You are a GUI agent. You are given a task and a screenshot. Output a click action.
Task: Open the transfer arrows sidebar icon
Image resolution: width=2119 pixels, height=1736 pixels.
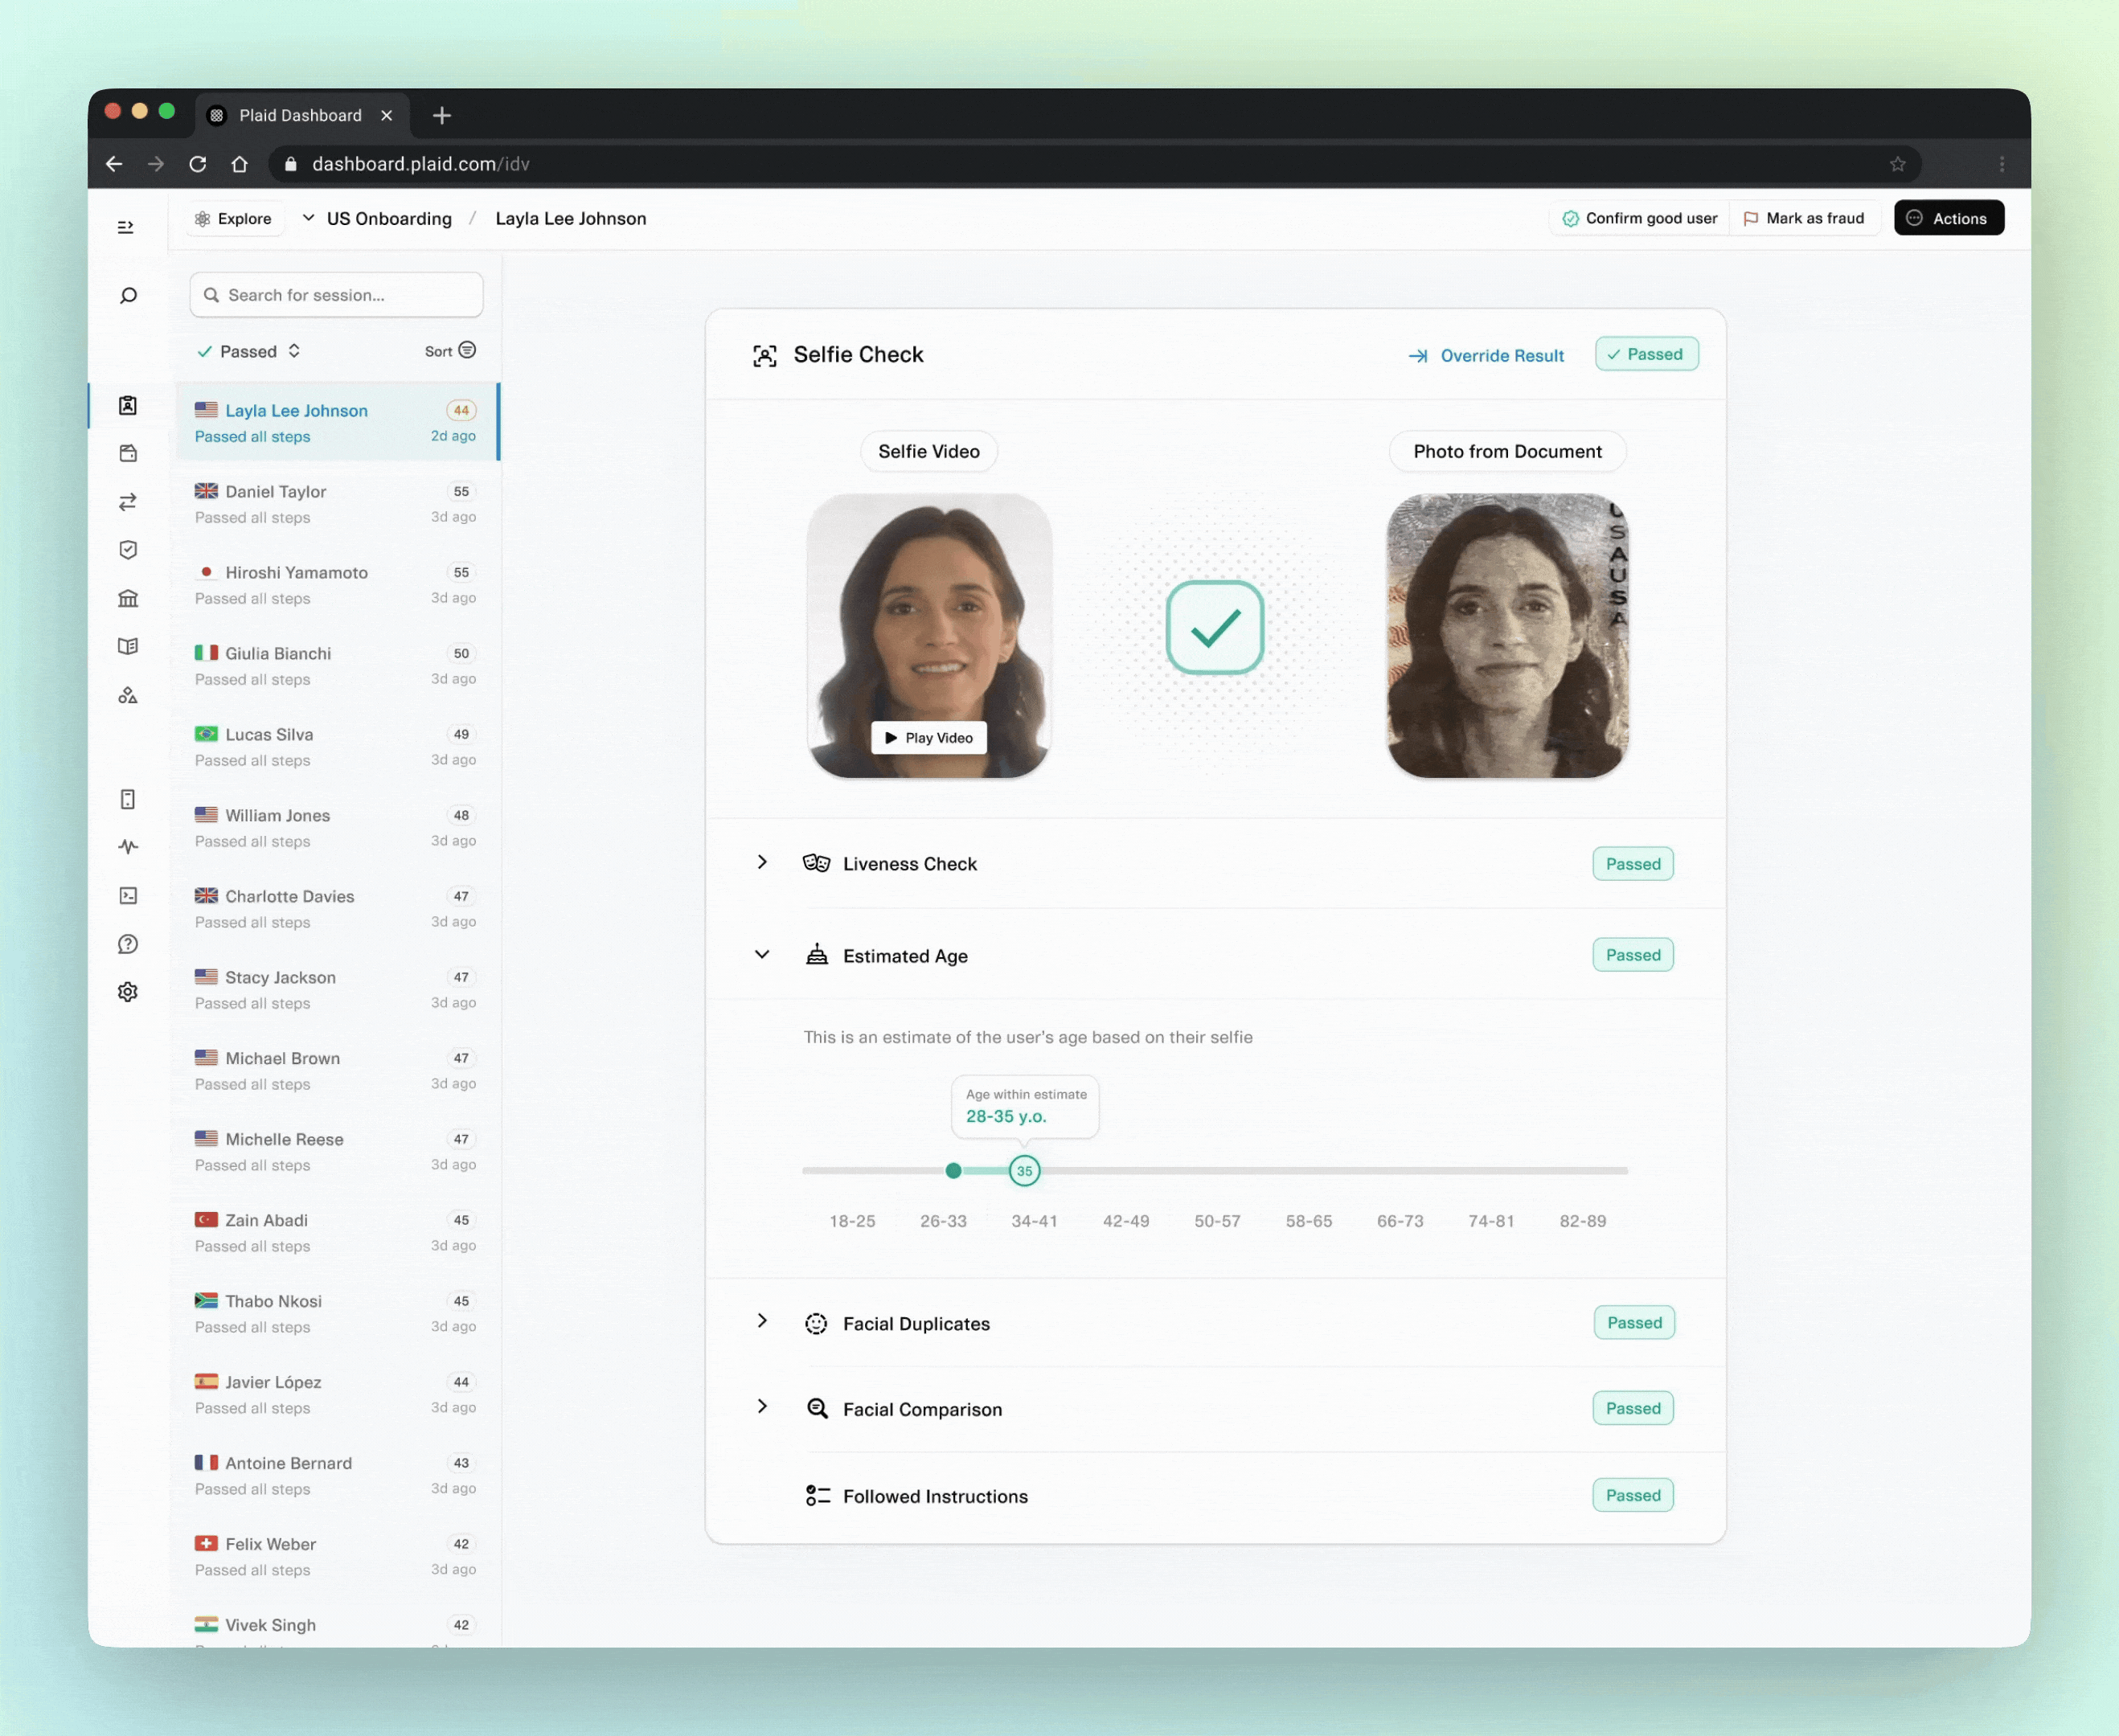[x=128, y=502]
